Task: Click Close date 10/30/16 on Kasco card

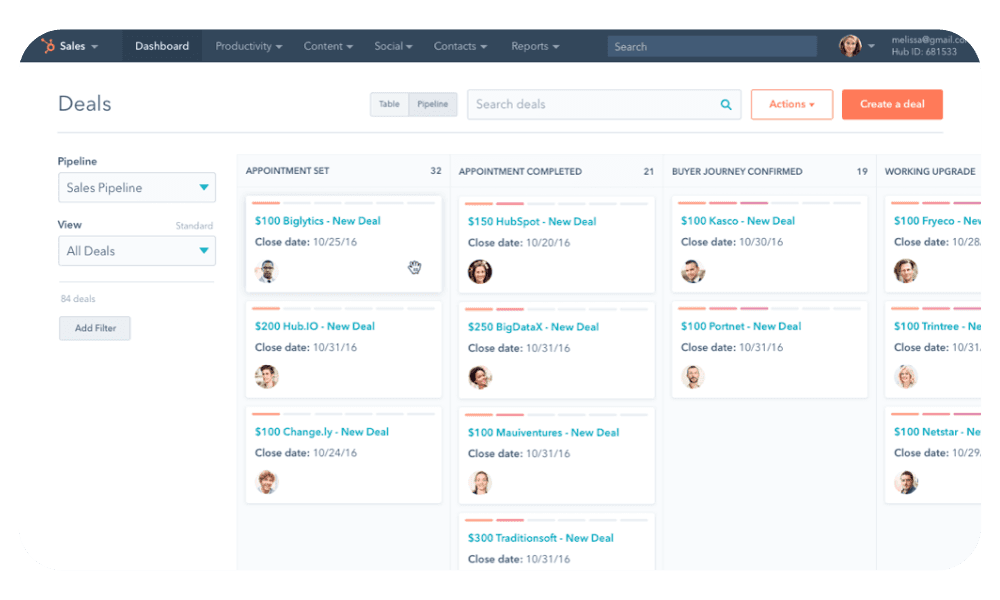Action: point(732,242)
